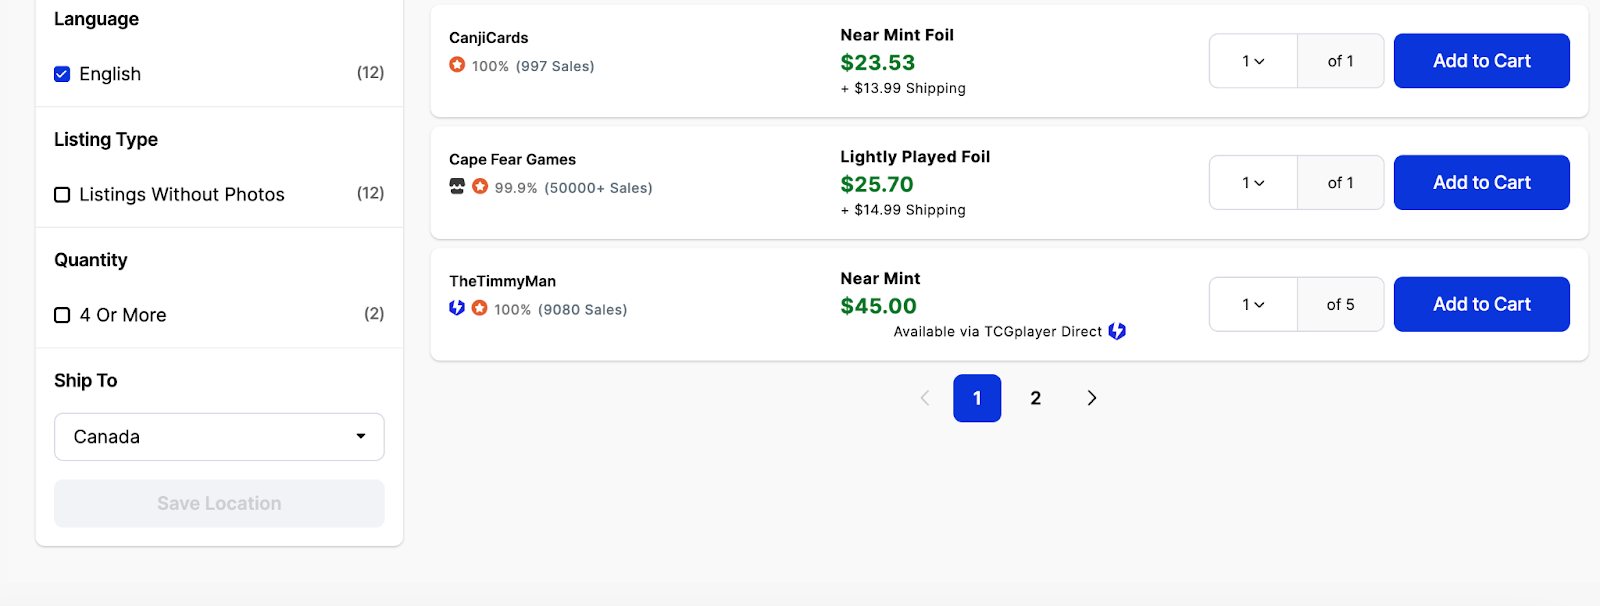Open the Ship To country dropdown showing Canada

[218, 437]
